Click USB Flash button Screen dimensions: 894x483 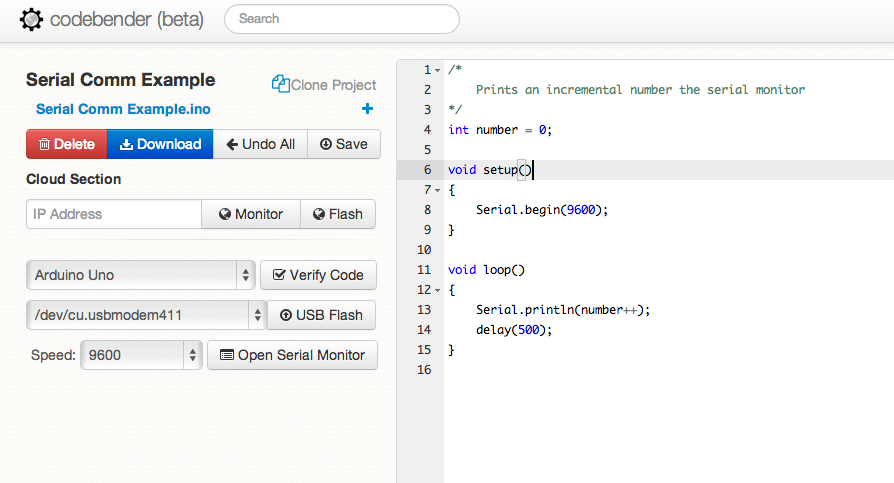[322, 315]
